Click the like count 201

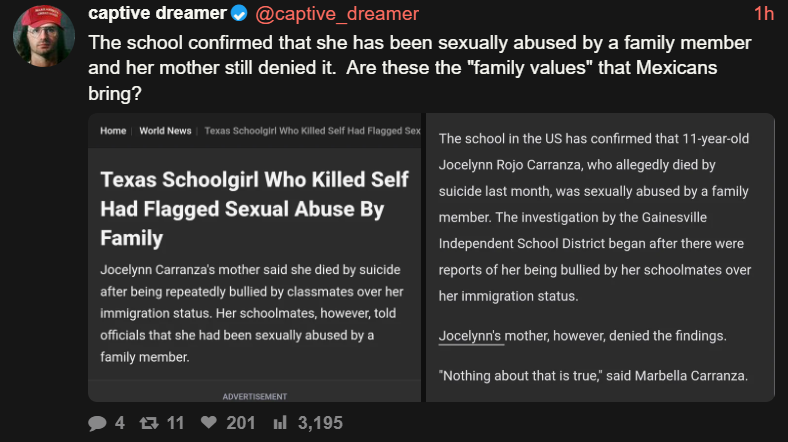tap(241, 423)
